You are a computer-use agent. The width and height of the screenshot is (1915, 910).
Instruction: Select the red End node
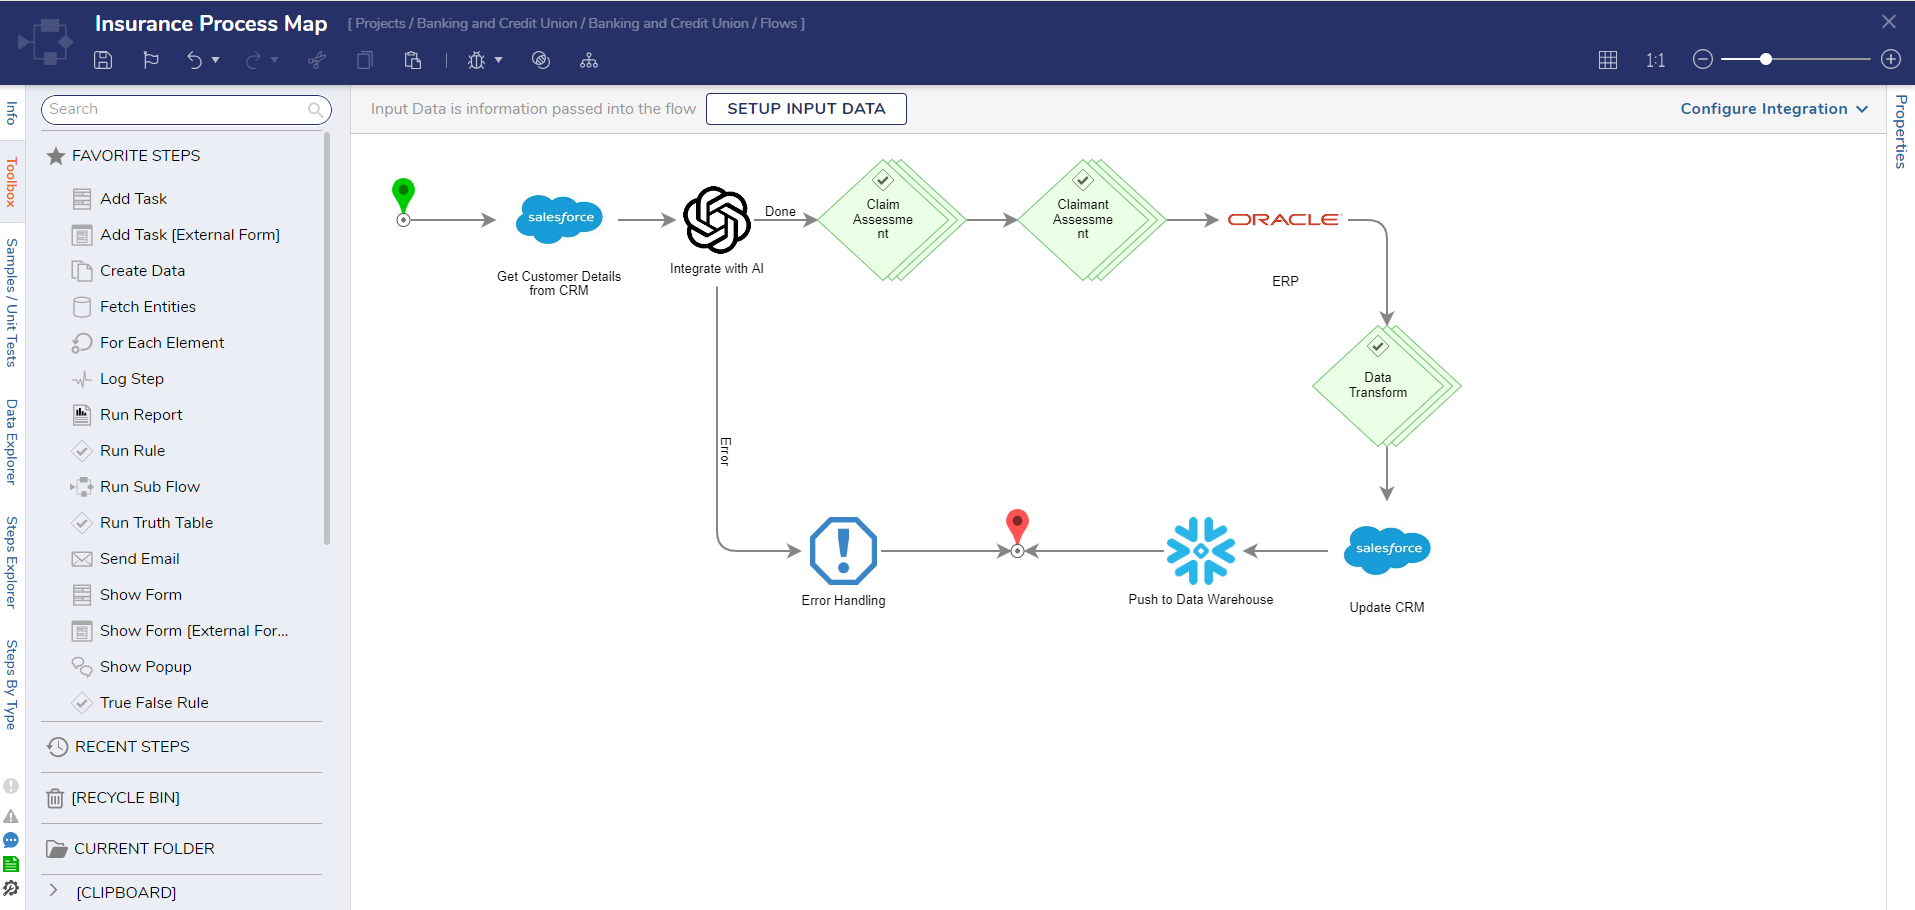(x=1017, y=533)
